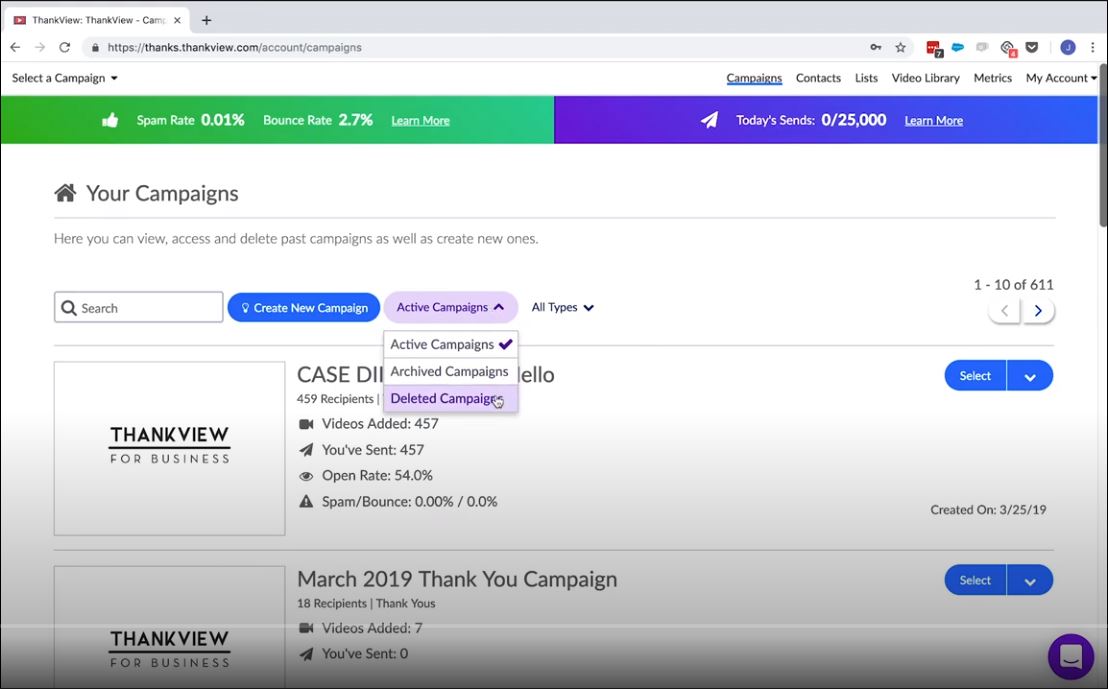
Task: Click the thumbs-up icon next to Spam Rate
Action: tap(110, 119)
